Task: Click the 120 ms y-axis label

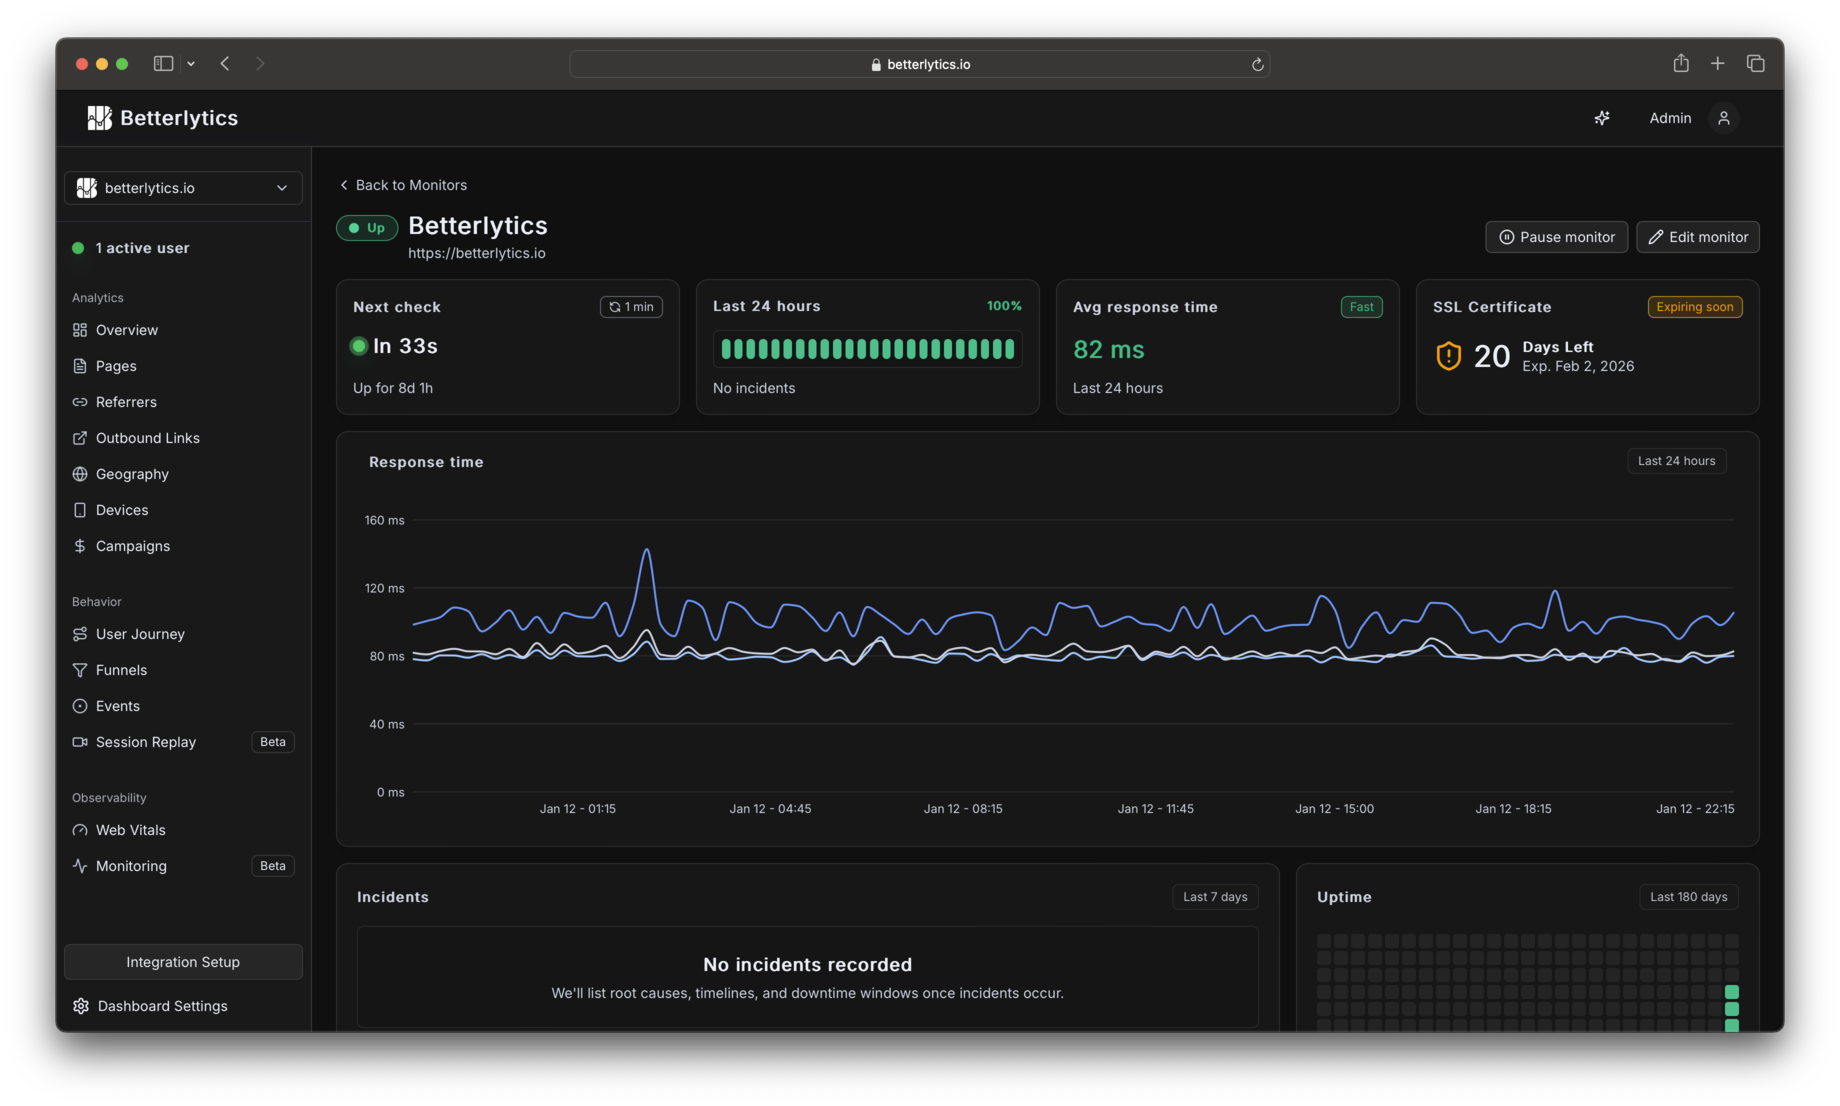Action: tap(385, 588)
